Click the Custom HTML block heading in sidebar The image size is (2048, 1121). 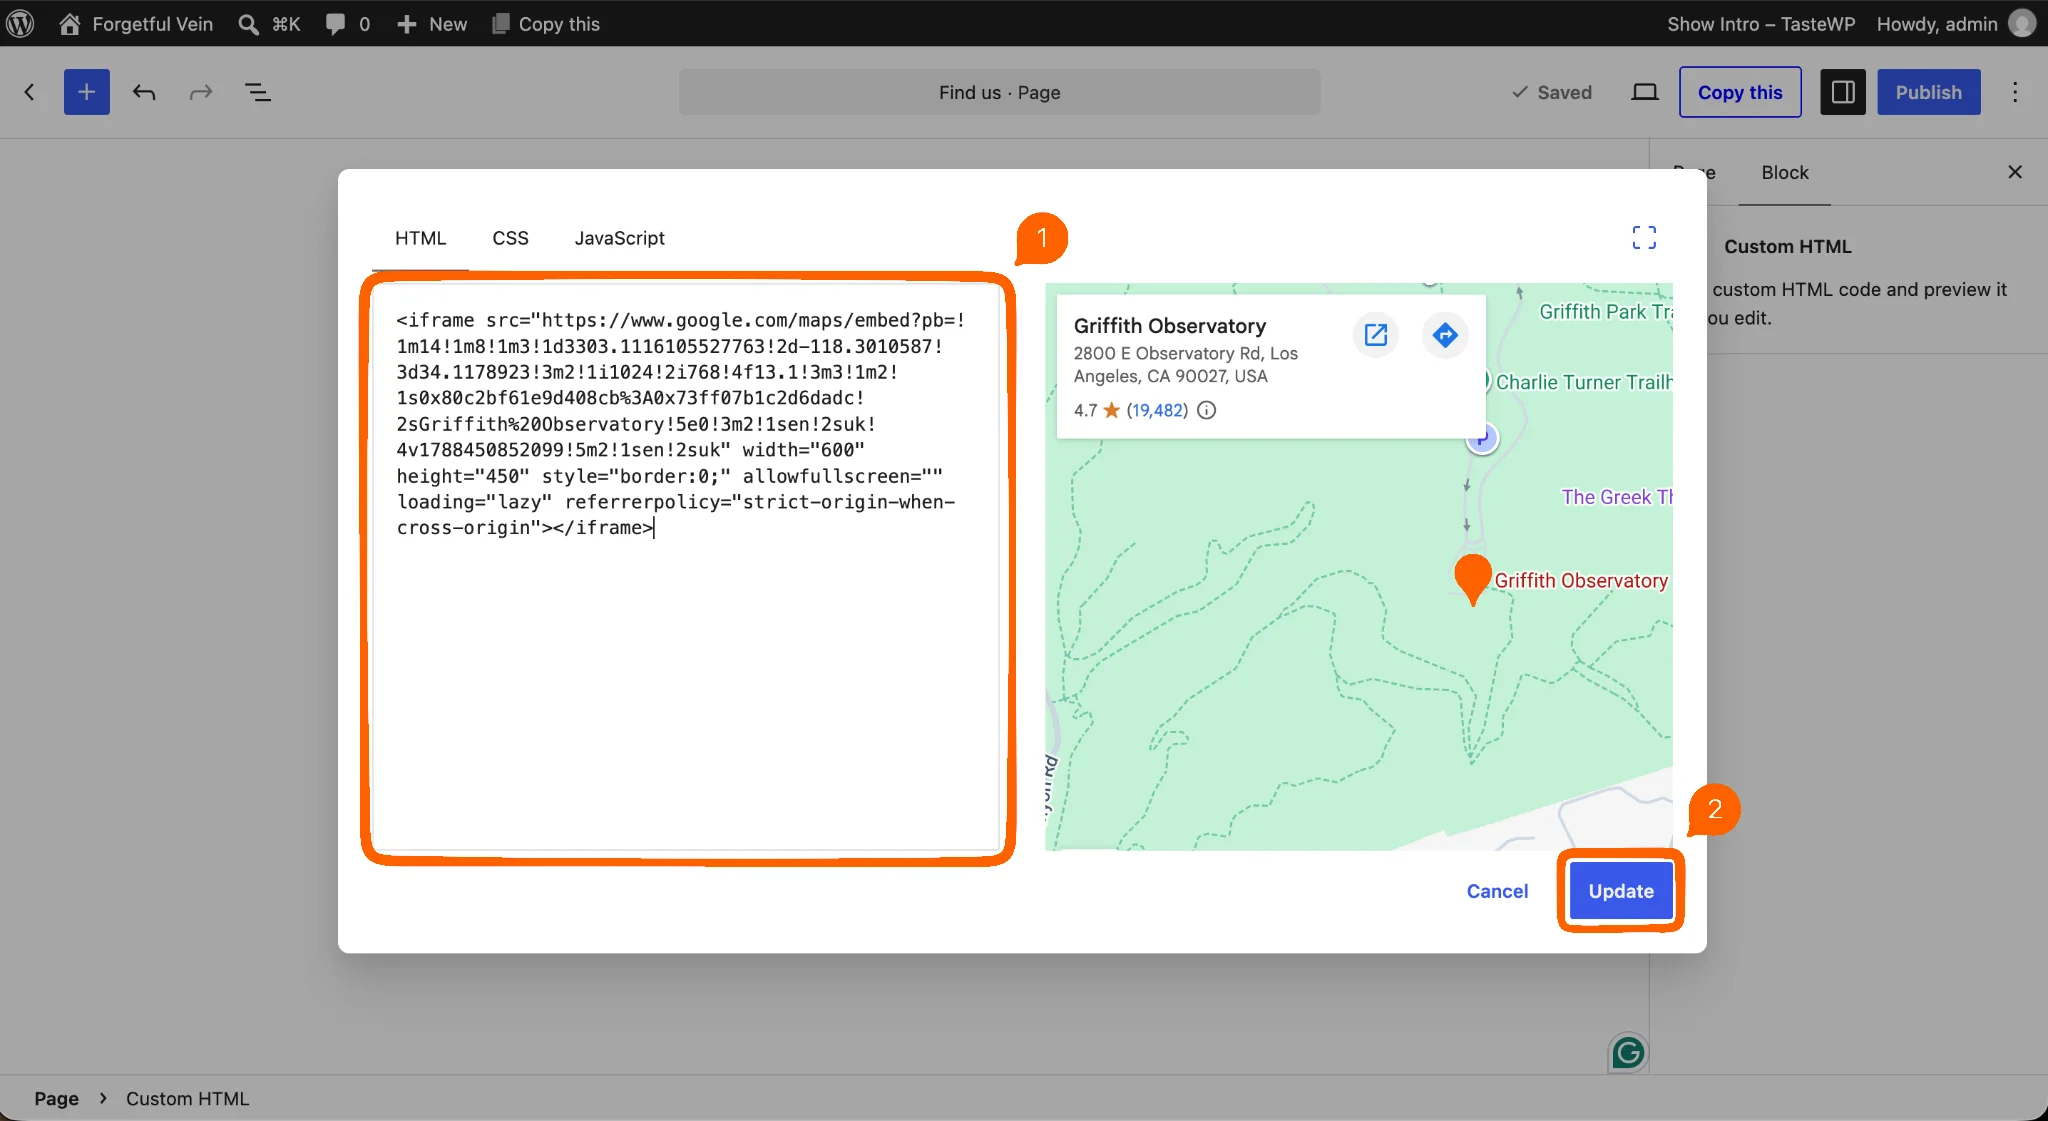point(1787,246)
